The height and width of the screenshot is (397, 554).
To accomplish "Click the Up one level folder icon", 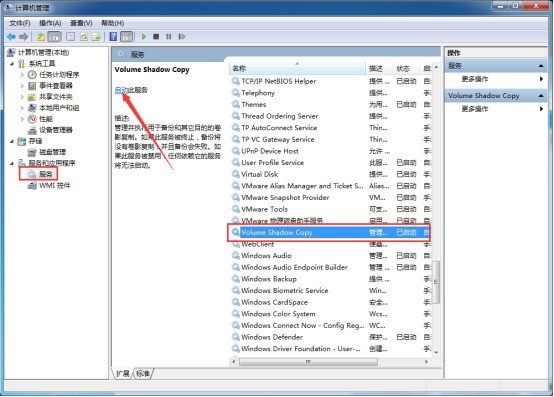I will pos(41,36).
